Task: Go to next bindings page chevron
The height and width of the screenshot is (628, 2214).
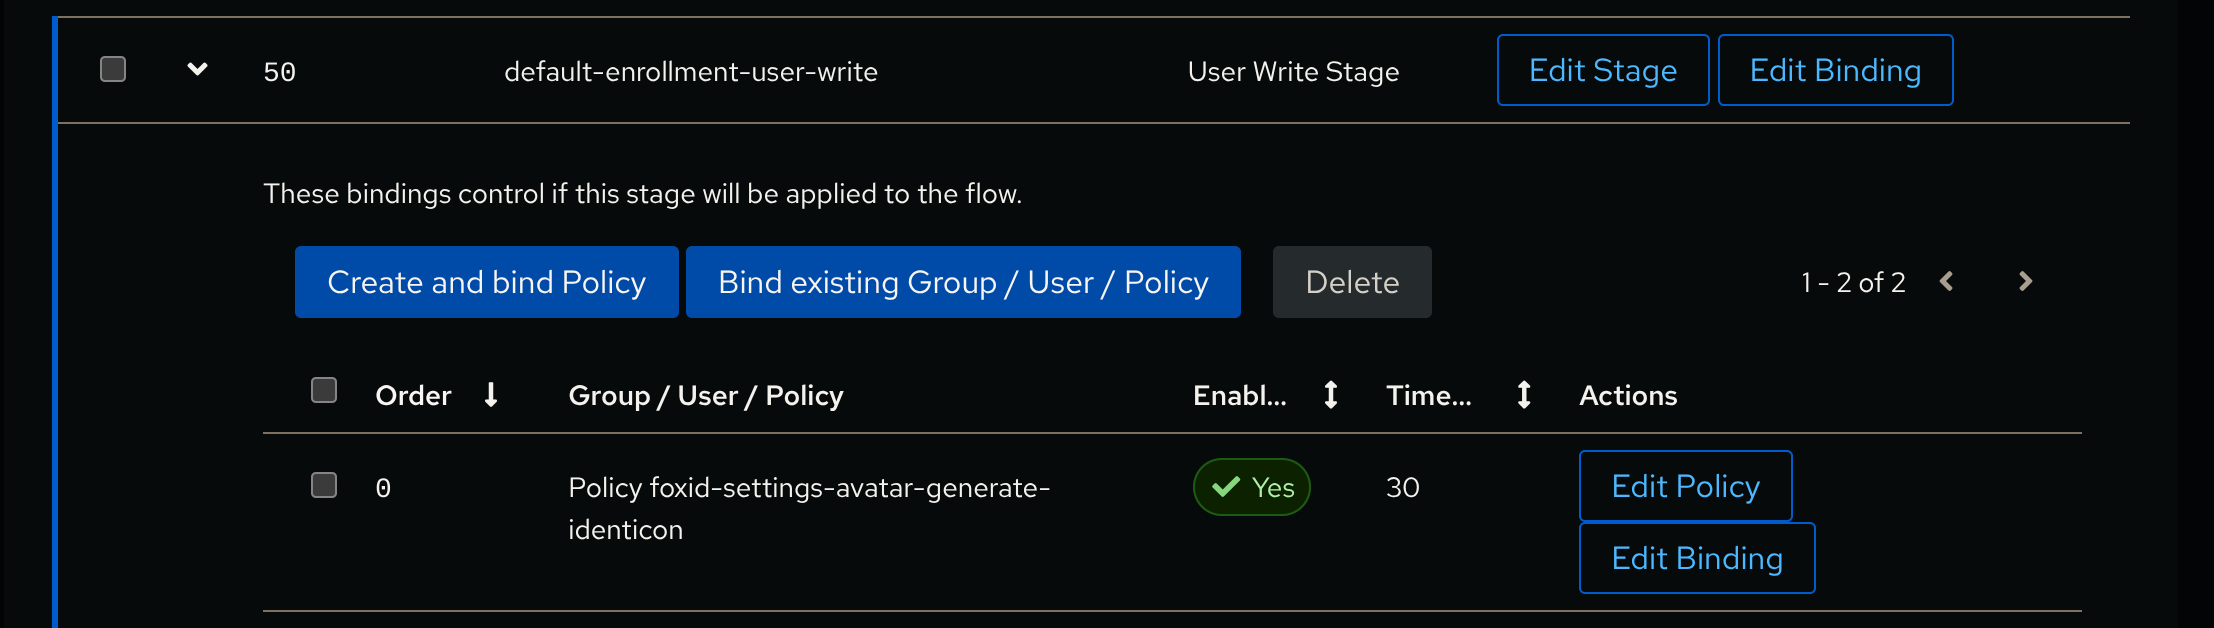Action: point(2025,282)
